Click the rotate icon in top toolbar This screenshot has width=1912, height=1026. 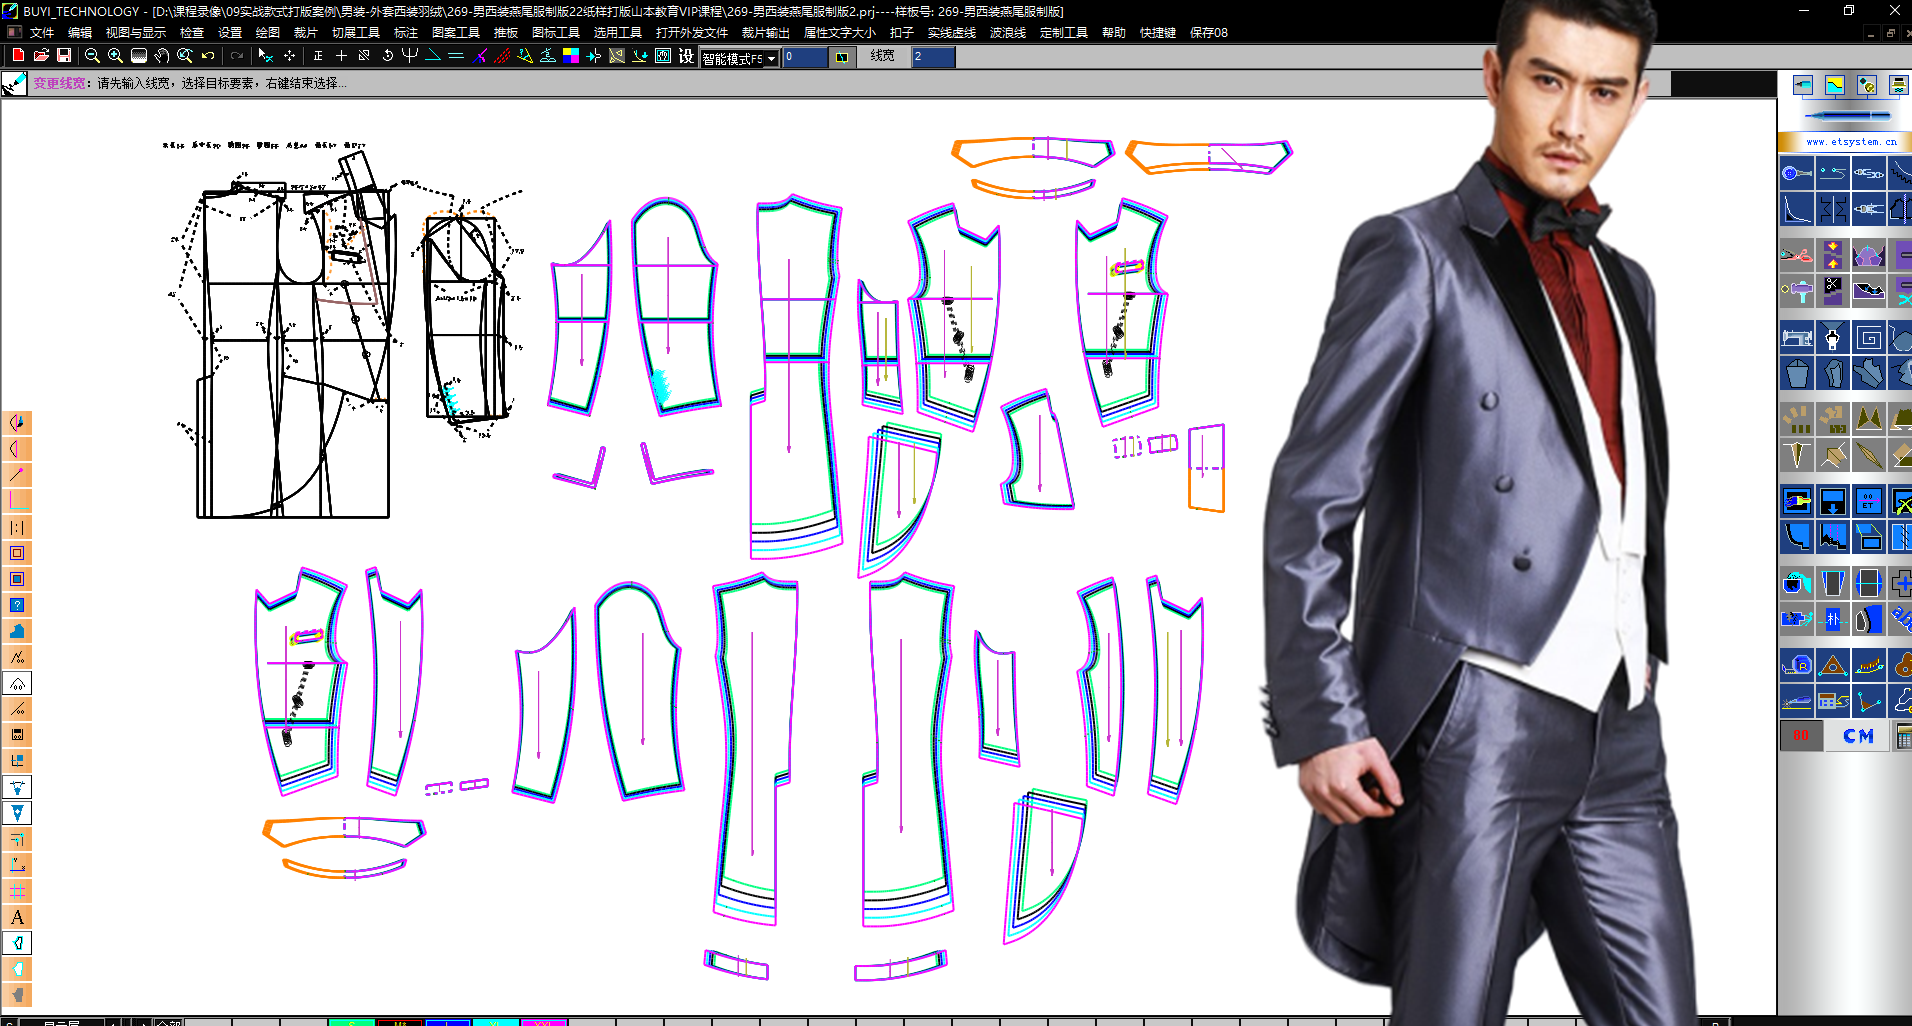point(387,55)
